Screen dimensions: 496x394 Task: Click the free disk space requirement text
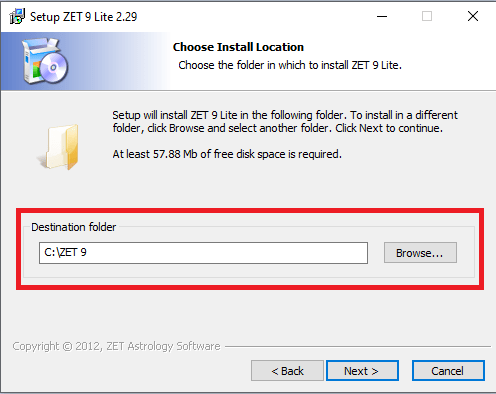tap(227, 154)
